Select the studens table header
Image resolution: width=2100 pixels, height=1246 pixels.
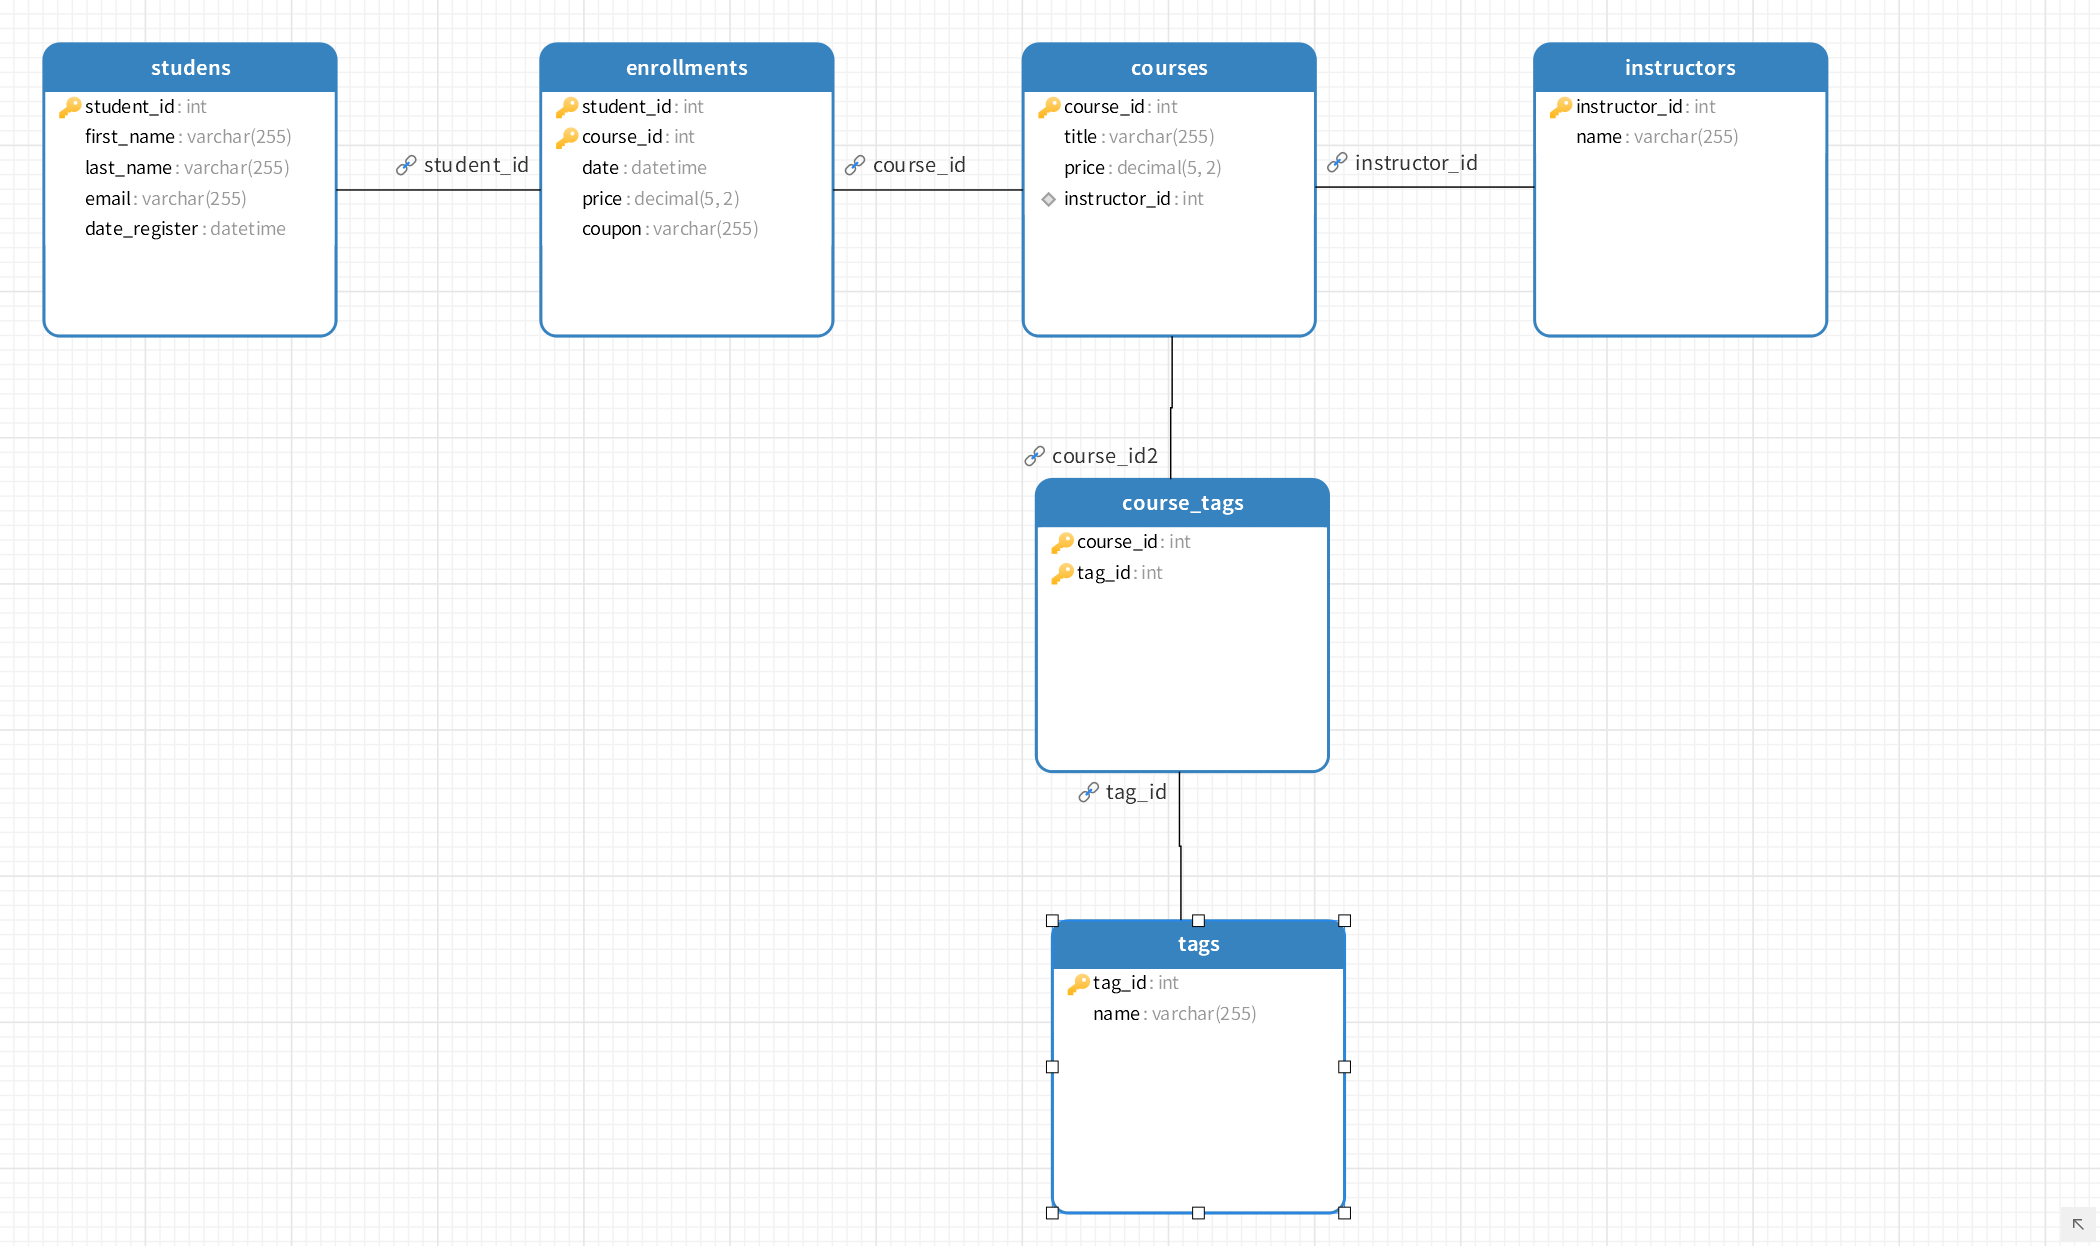point(190,68)
